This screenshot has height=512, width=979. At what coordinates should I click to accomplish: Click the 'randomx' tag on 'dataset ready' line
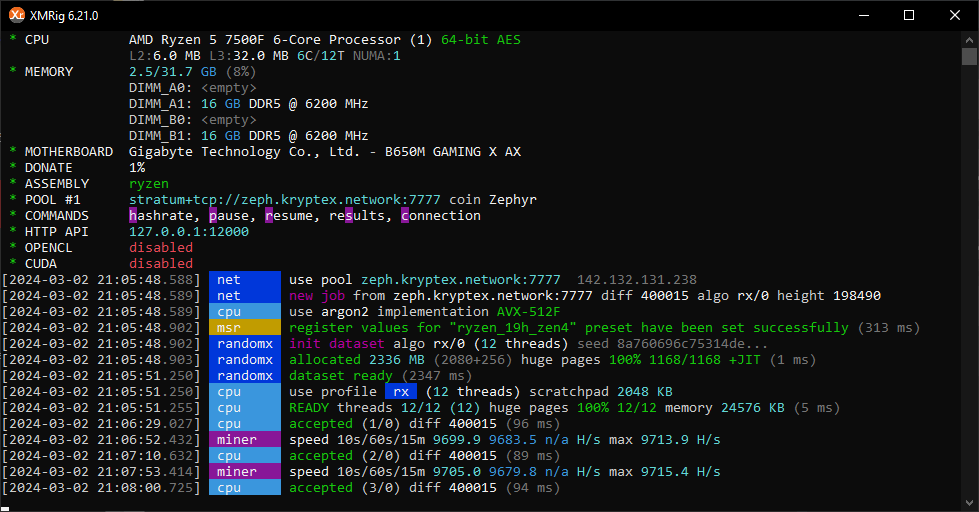[x=245, y=376]
